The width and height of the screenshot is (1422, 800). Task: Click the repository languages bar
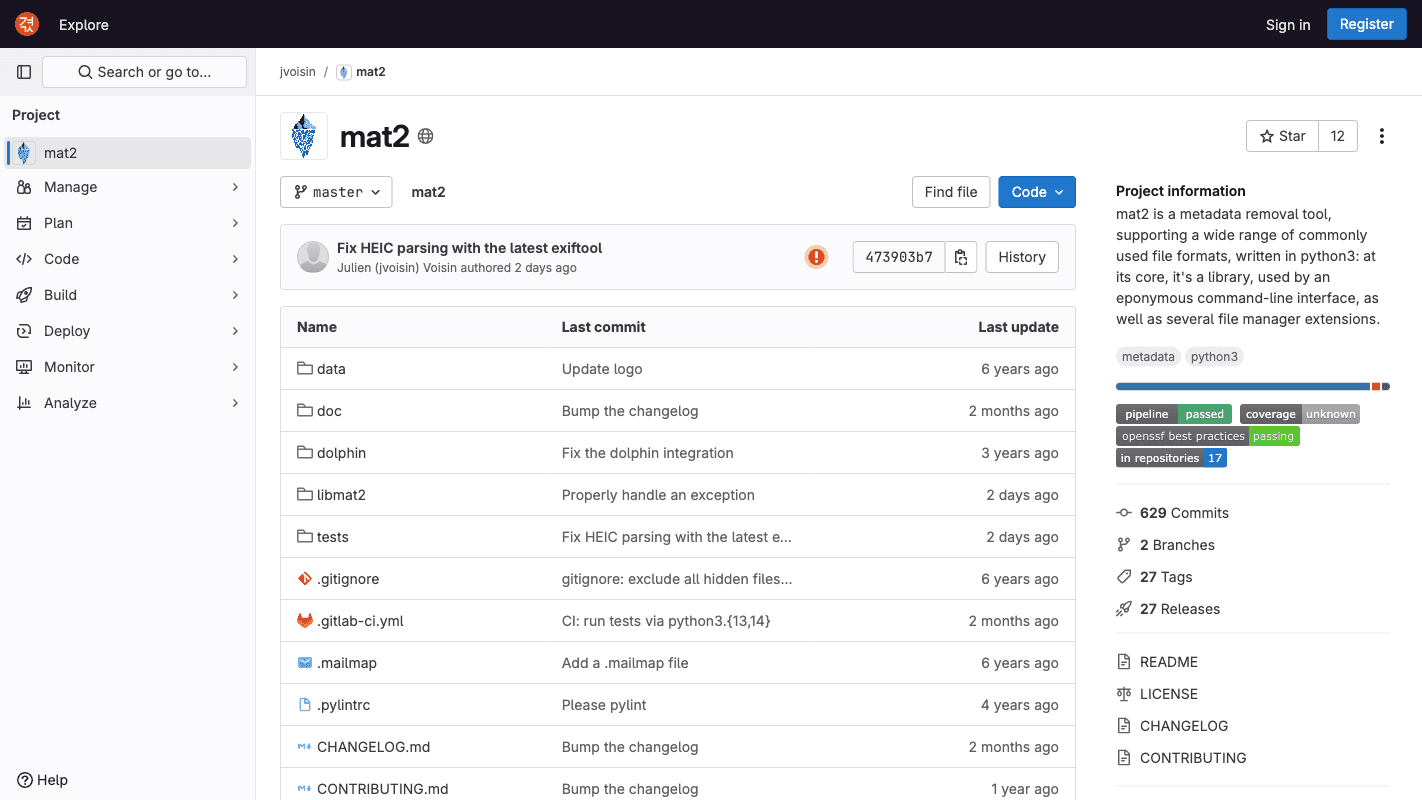click(x=1253, y=386)
